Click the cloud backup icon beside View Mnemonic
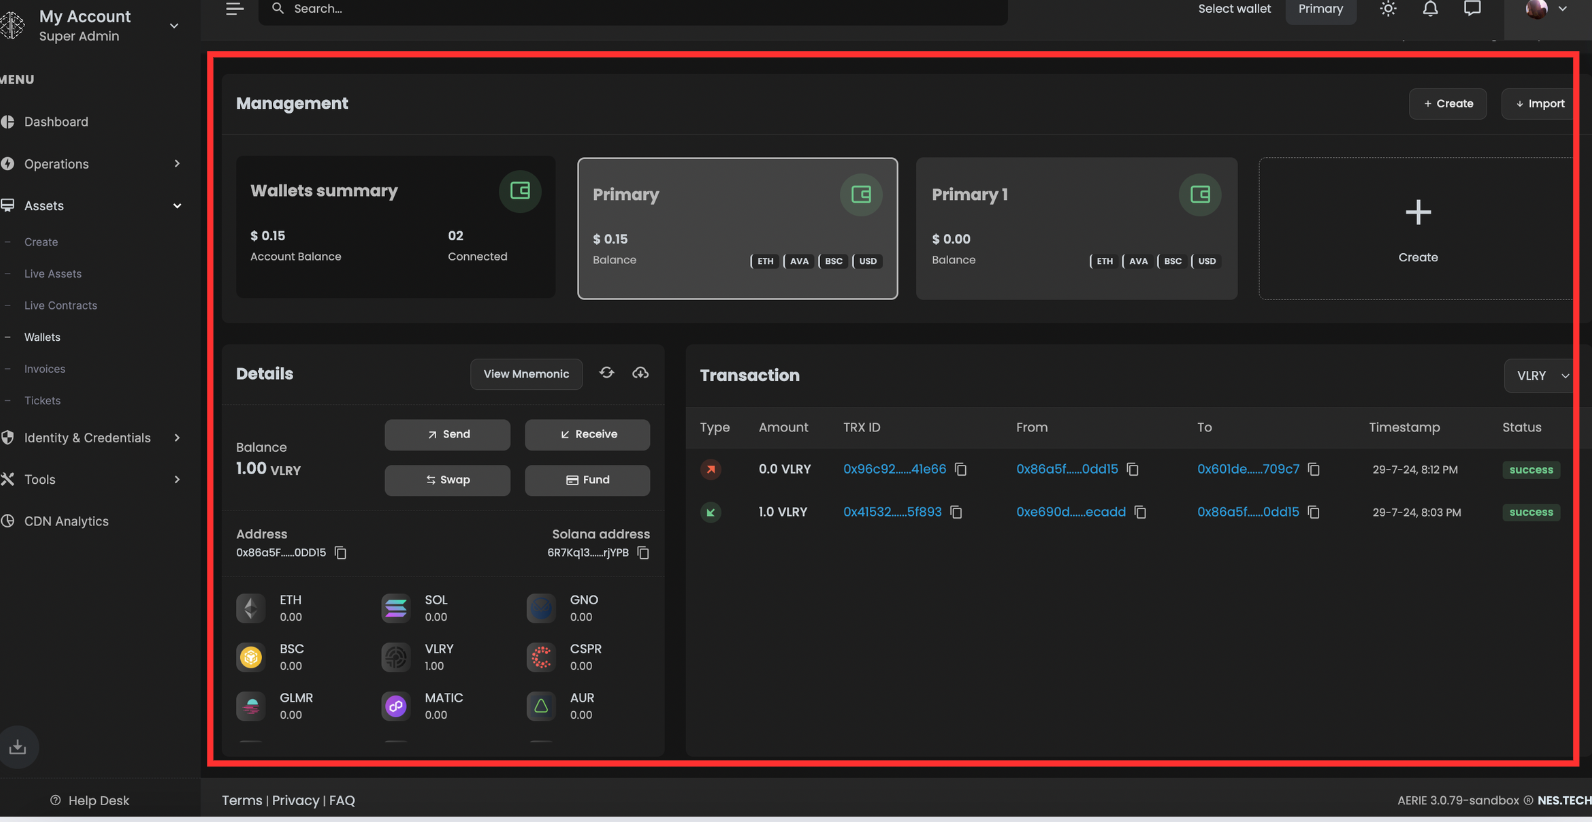Image resolution: width=1592 pixels, height=822 pixels. (x=641, y=373)
